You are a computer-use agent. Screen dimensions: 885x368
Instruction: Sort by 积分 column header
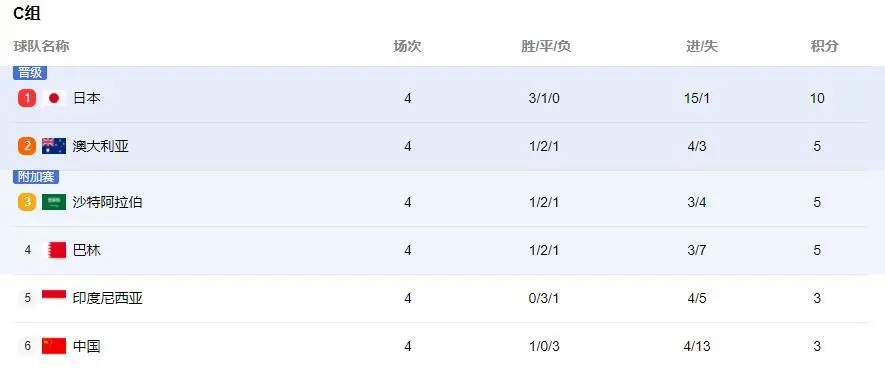pyautogui.click(x=825, y=46)
